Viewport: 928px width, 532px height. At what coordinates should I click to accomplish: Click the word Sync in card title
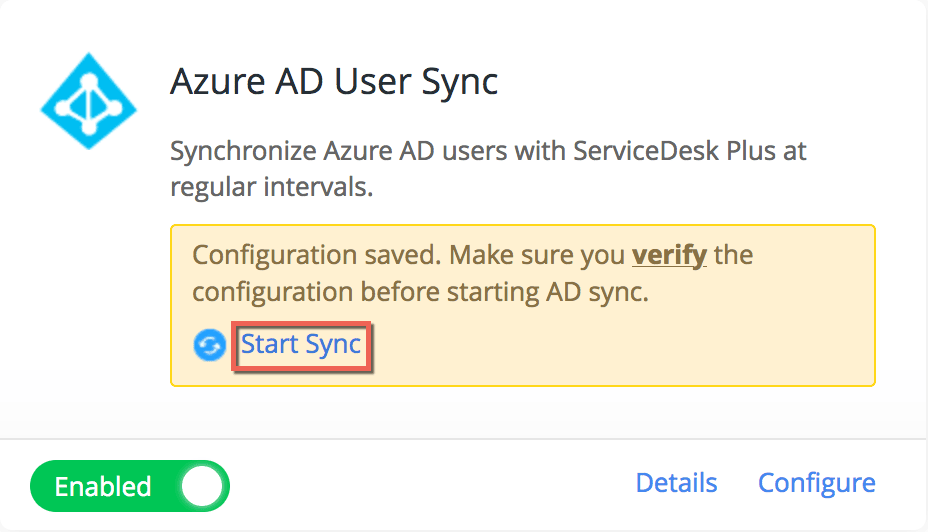coord(459,82)
